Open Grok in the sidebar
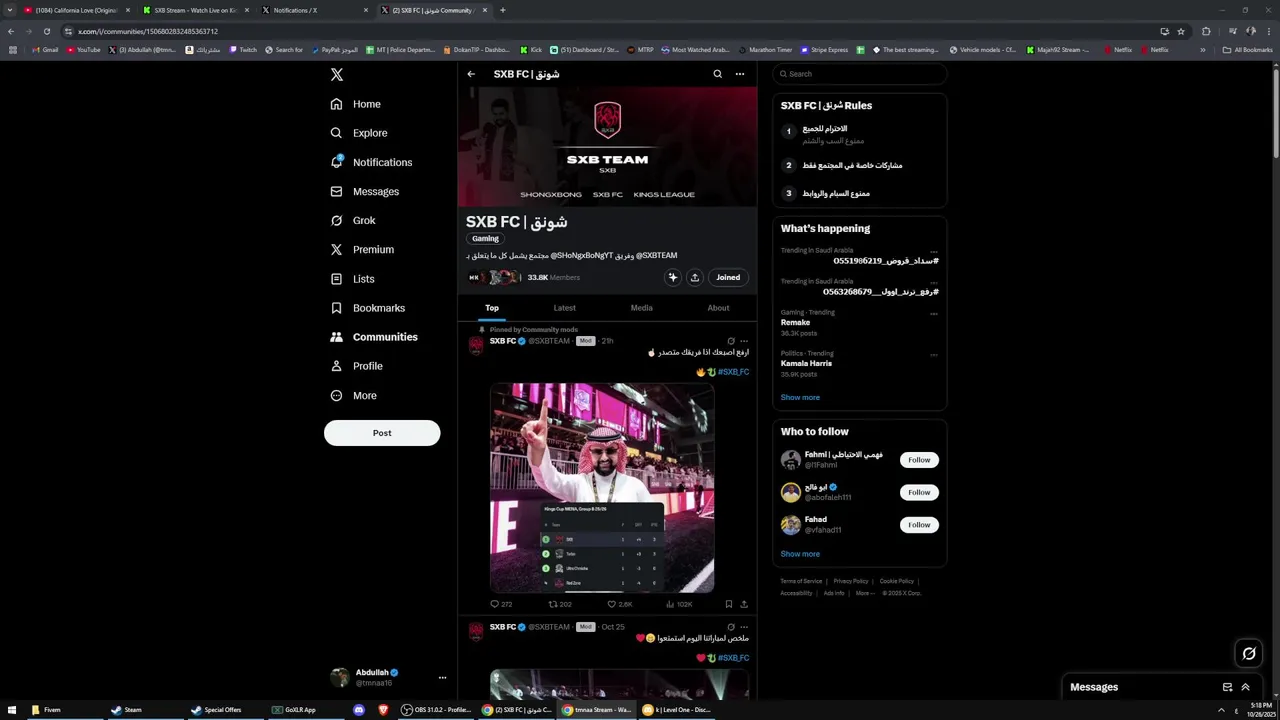This screenshot has height=720, width=1280. click(352, 220)
